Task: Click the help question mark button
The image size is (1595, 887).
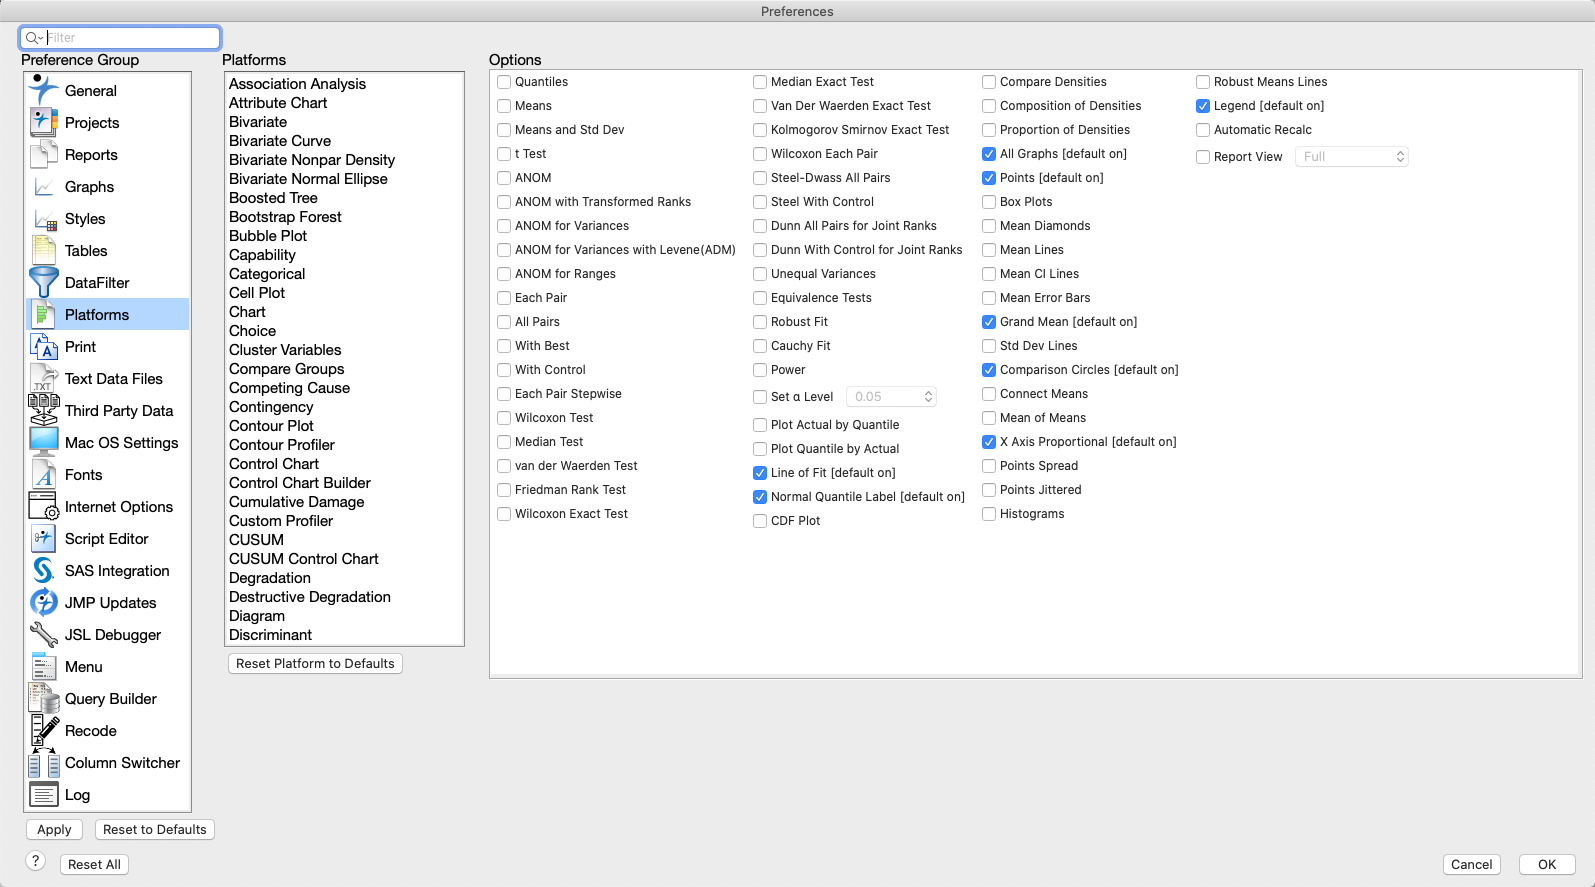Action: coord(35,861)
